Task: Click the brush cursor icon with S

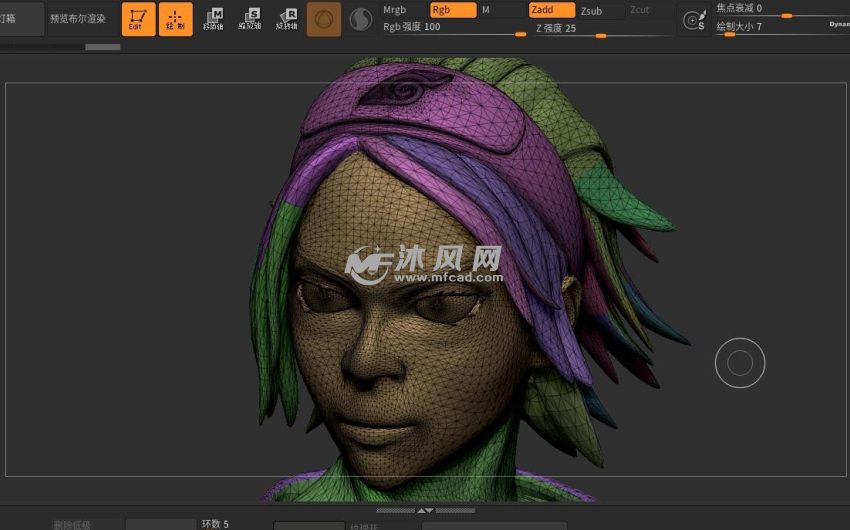Action: point(694,20)
